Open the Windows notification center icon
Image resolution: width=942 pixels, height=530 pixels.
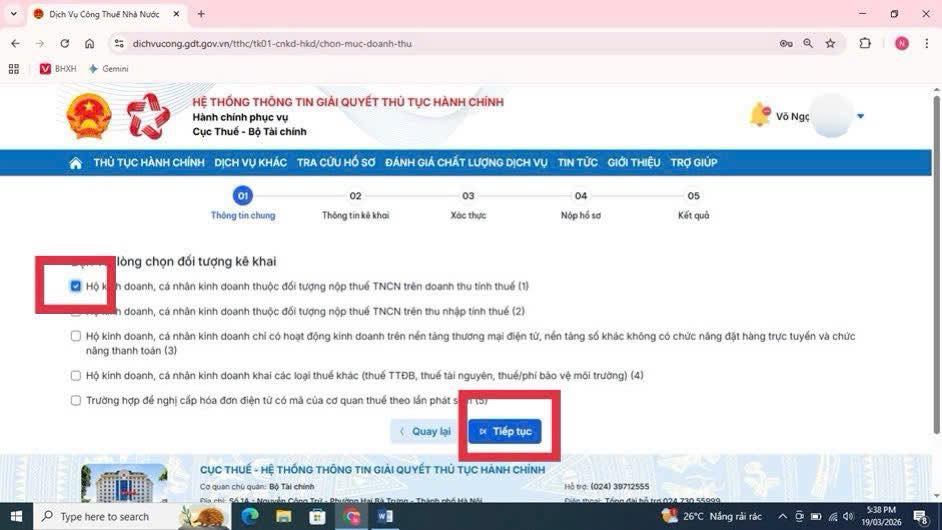[x=920, y=516]
